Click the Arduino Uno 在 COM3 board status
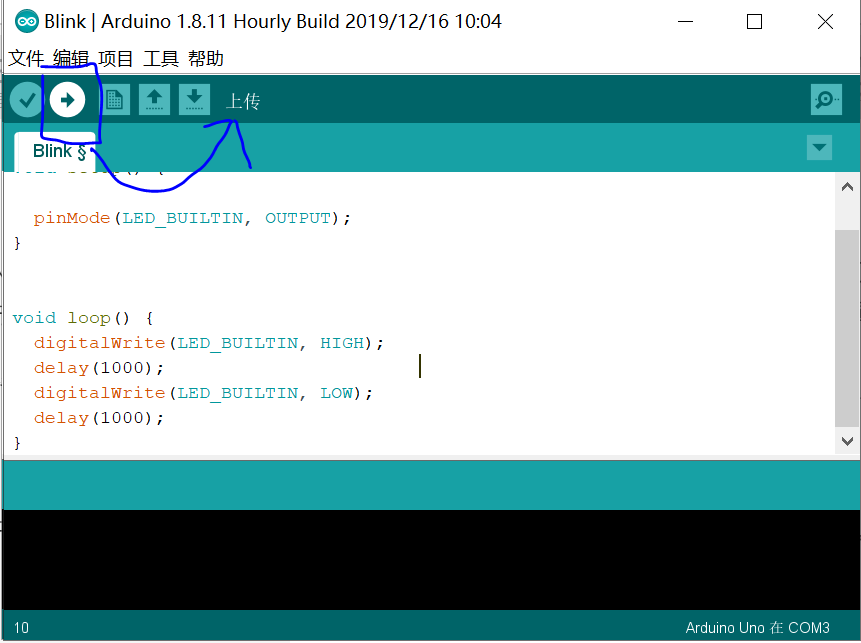Image resolution: width=861 pixels, height=643 pixels. pyautogui.click(x=757, y=628)
